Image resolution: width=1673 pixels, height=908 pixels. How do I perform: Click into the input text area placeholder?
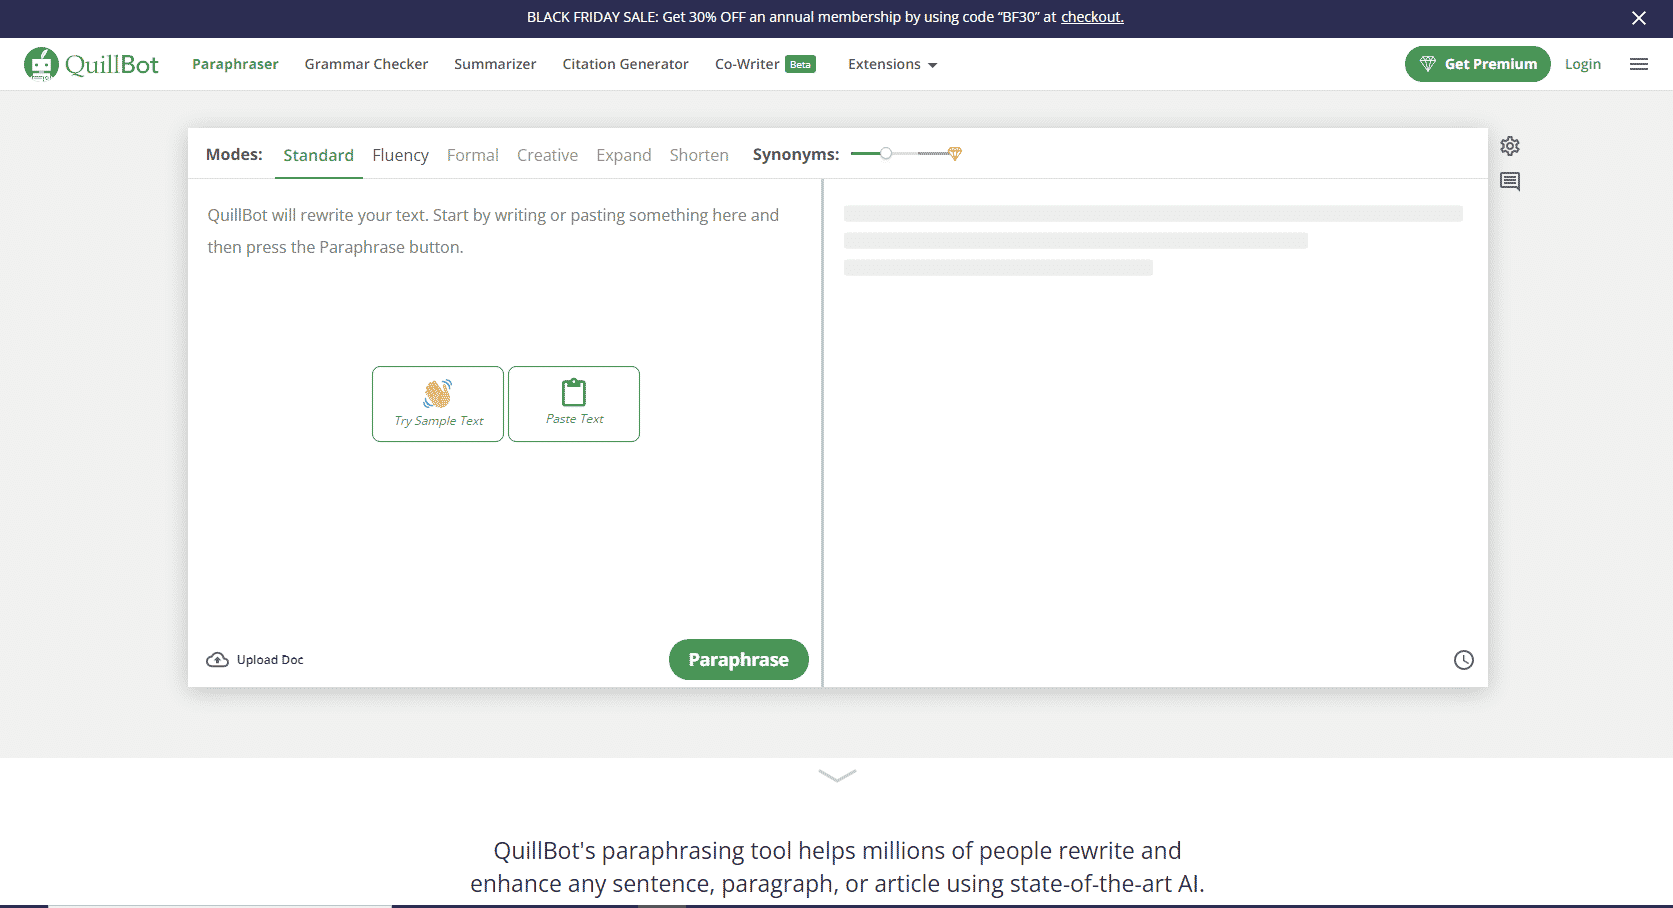493,231
